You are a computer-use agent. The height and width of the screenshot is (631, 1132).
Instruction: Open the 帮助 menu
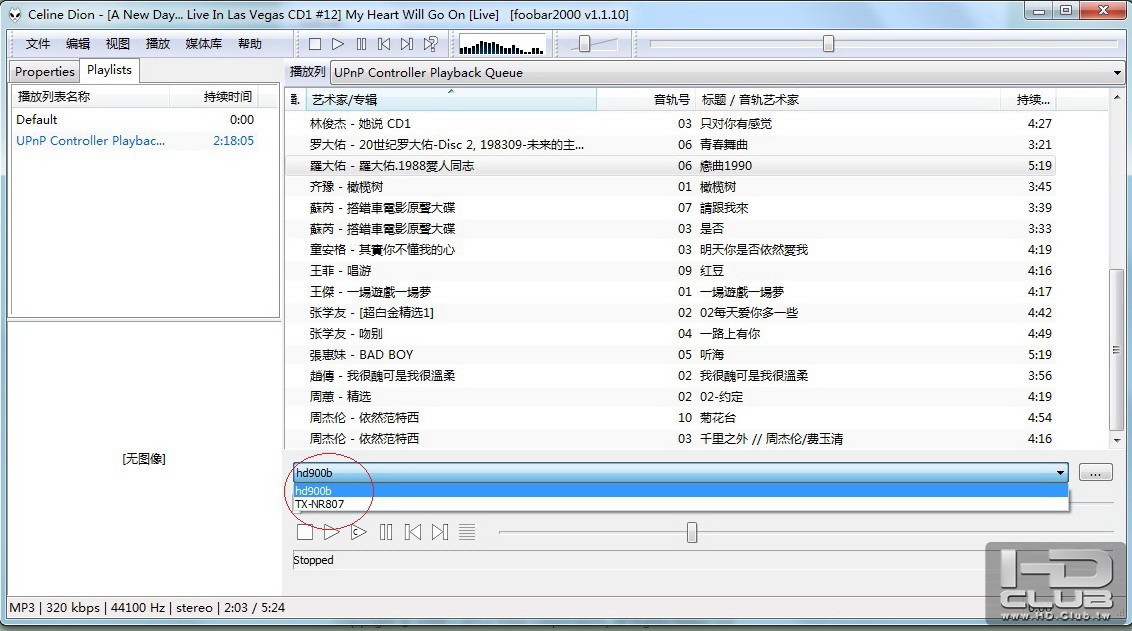250,44
